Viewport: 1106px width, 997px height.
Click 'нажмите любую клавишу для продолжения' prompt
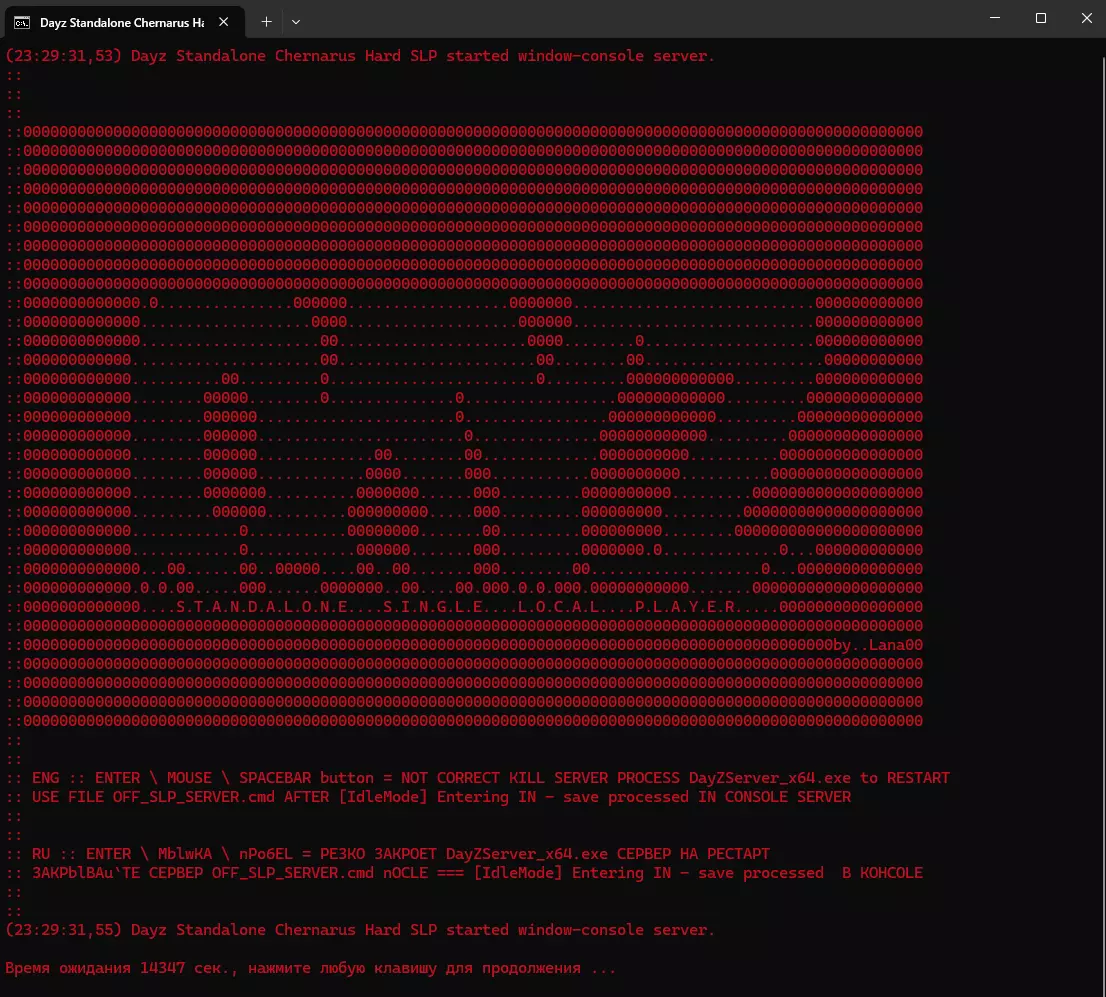point(414,968)
